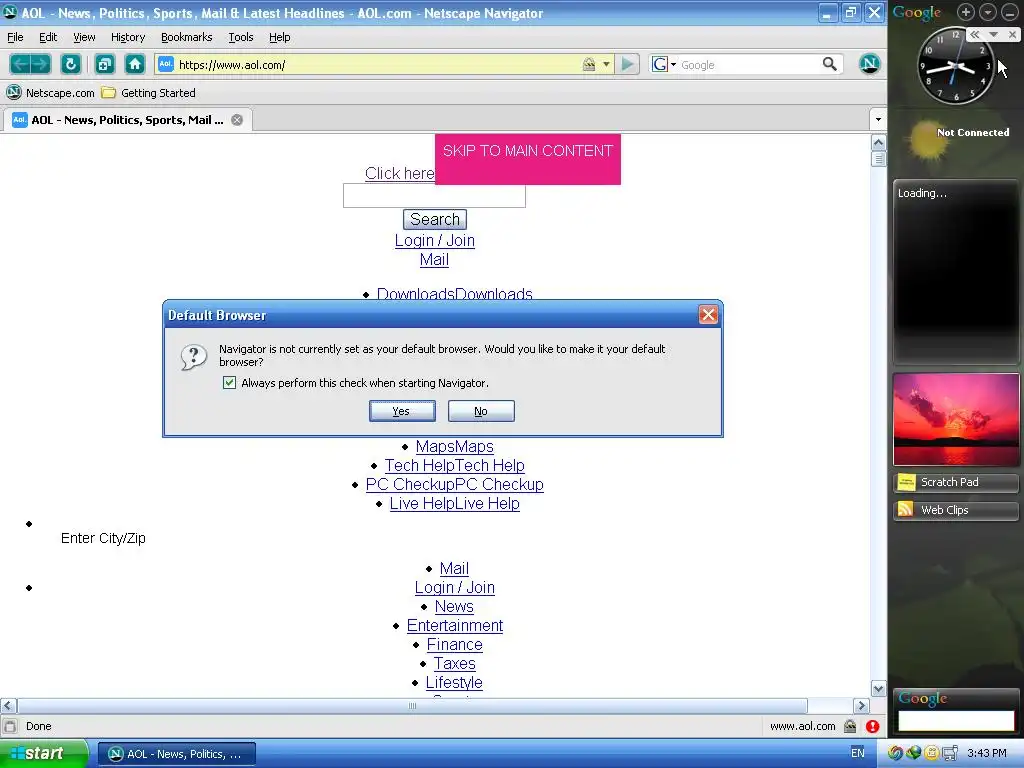Click the status bar padlock icon
1024x768 pixels.
coord(850,726)
